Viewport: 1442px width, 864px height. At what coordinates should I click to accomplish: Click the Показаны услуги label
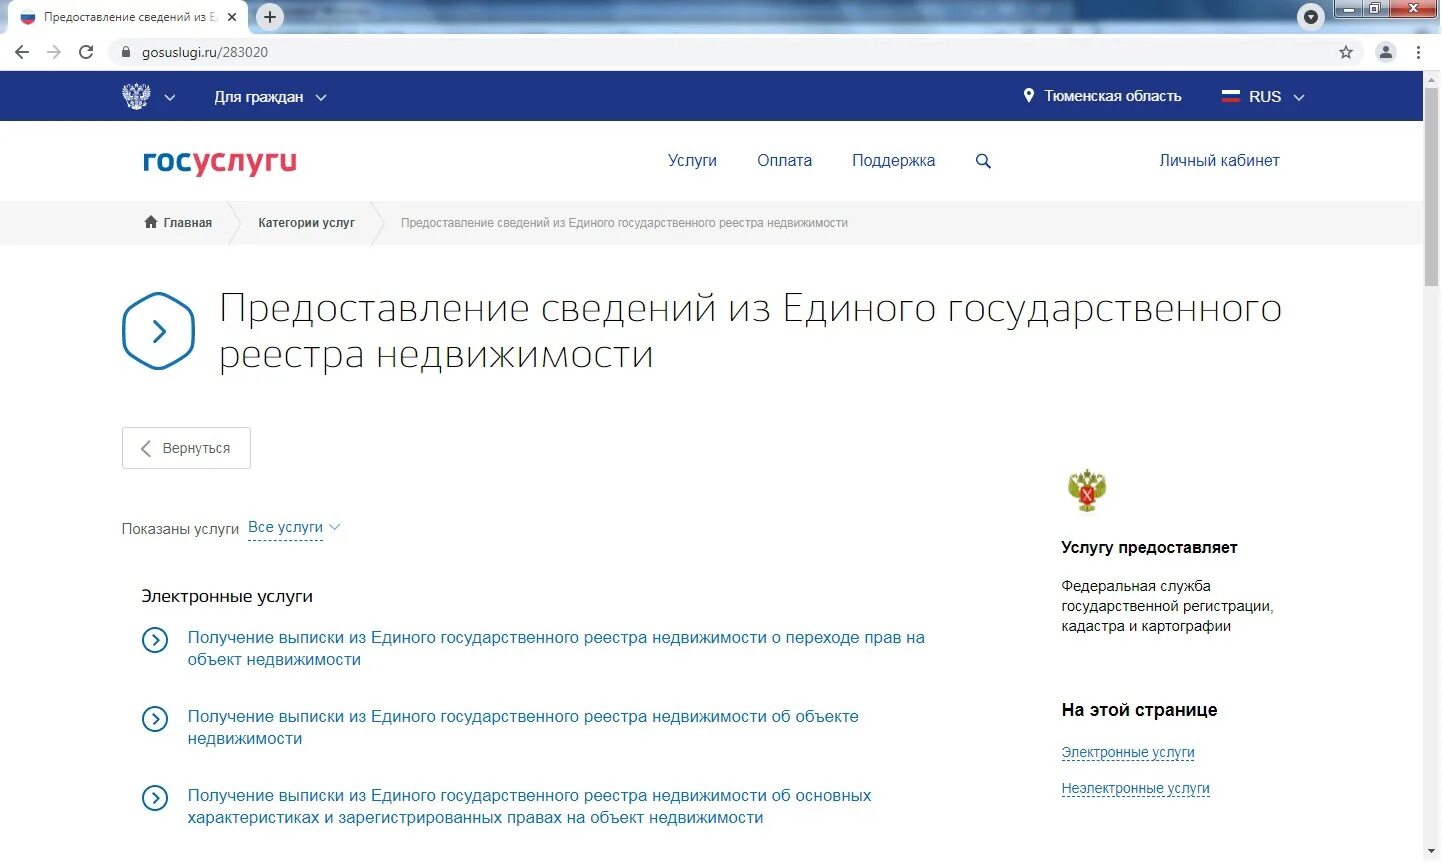point(180,528)
